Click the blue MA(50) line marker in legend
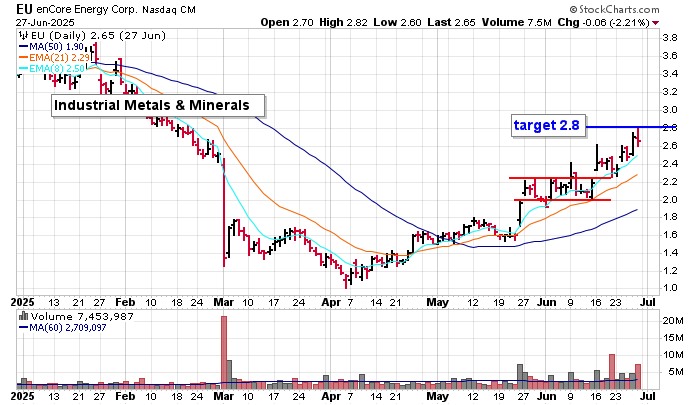This screenshot has width=700, height=405. click(x=23, y=44)
